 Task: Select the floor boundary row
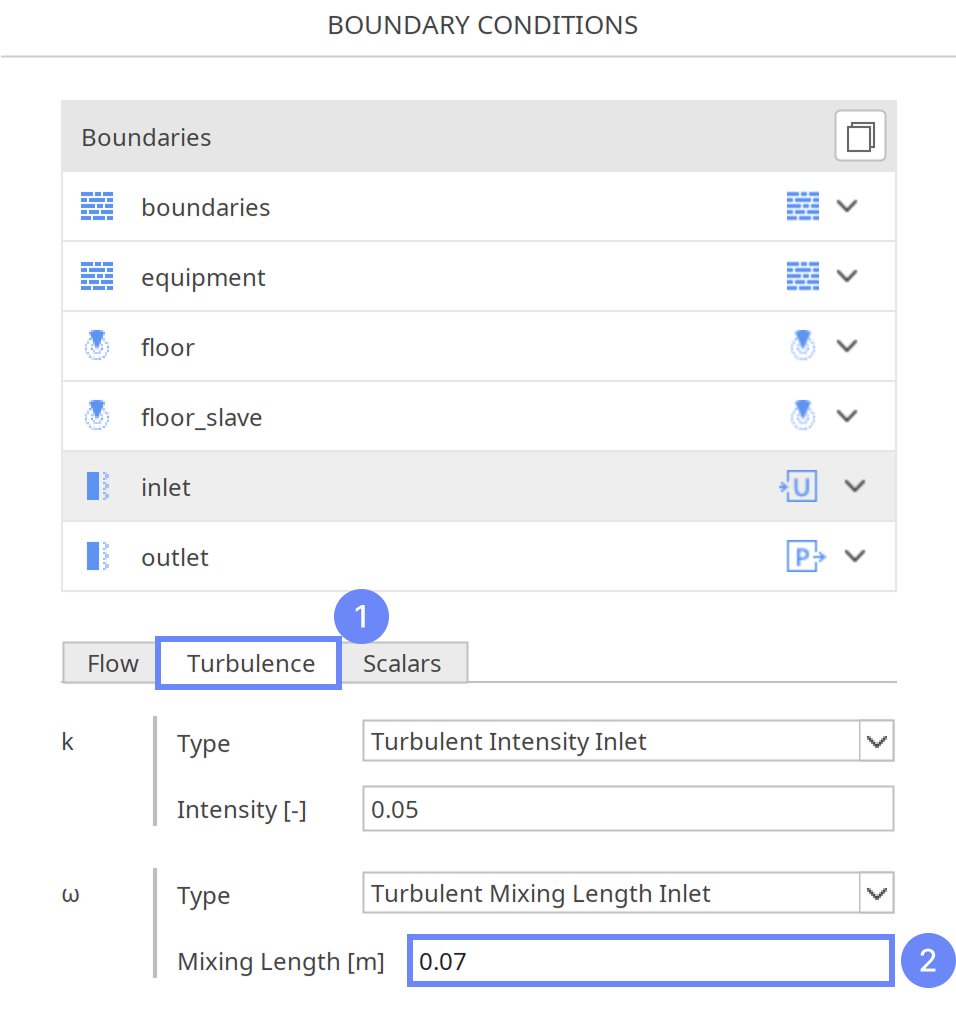click(x=400, y=346)
